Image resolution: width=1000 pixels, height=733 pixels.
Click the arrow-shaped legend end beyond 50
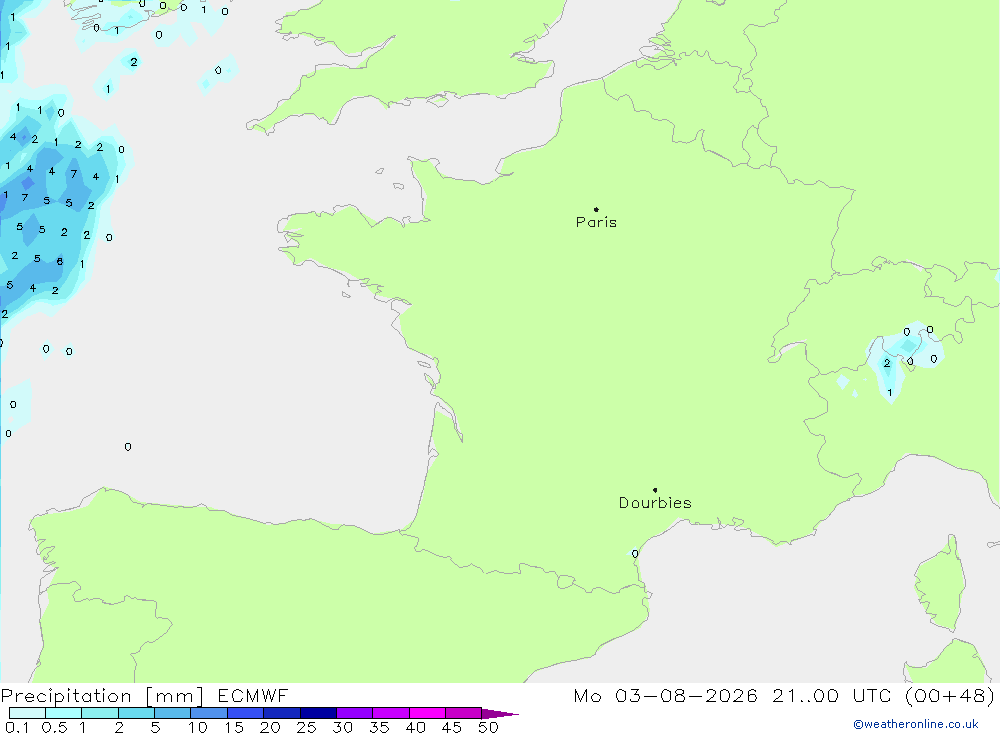(500, 714)
